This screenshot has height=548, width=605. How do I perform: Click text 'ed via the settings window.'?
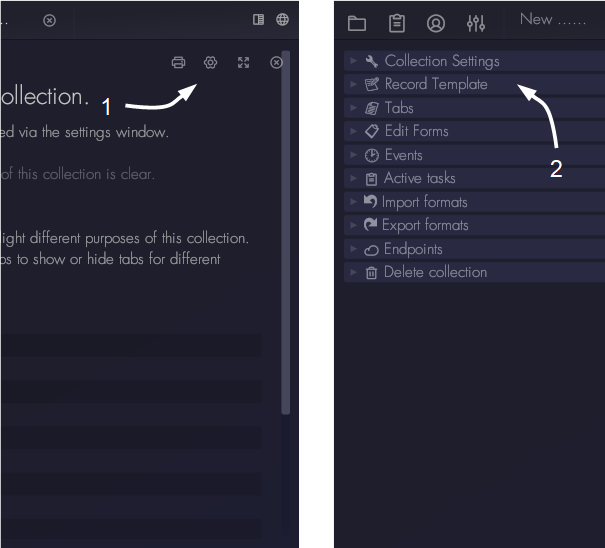(x=84, y=132)
